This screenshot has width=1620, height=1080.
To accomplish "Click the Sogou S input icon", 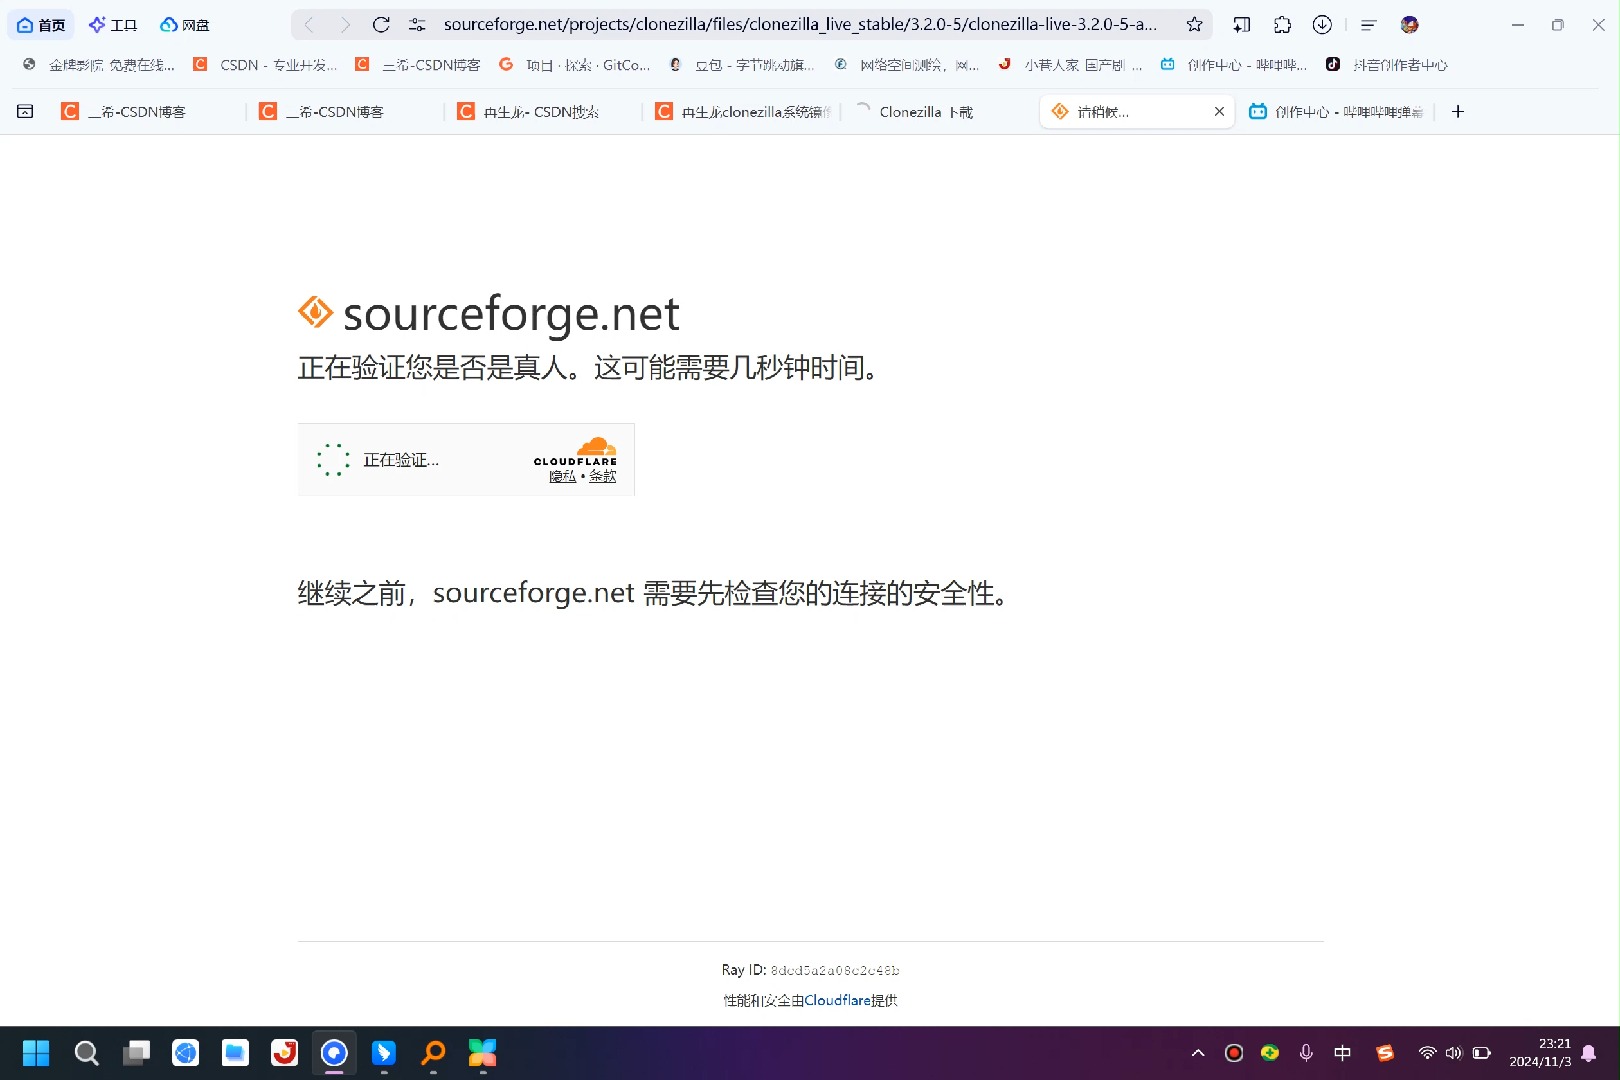I will click(x=1385, y=1053).
